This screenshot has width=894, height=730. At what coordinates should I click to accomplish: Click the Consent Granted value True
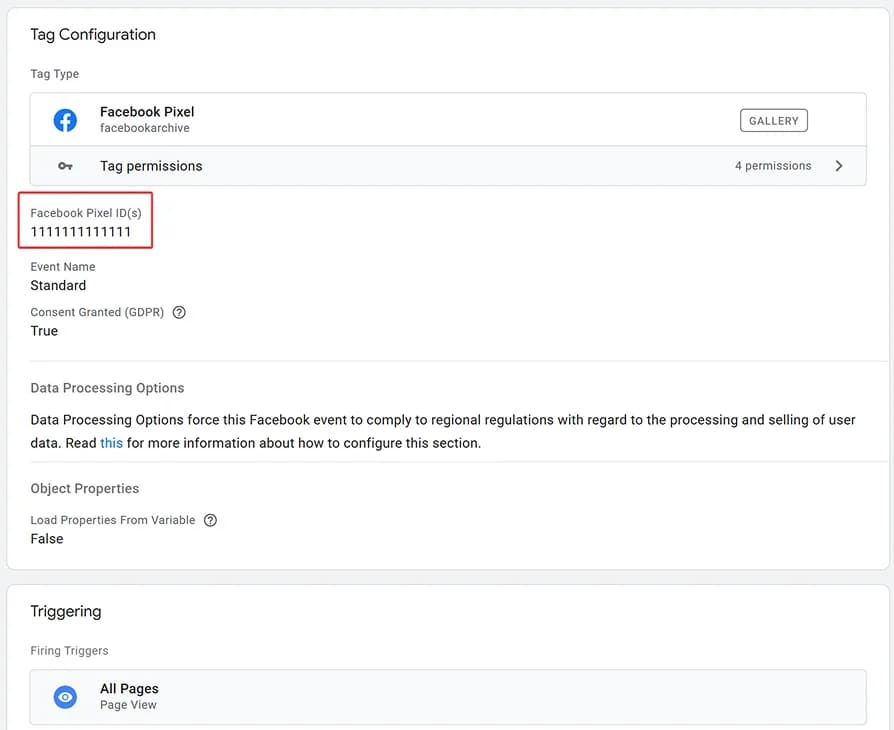44,331
